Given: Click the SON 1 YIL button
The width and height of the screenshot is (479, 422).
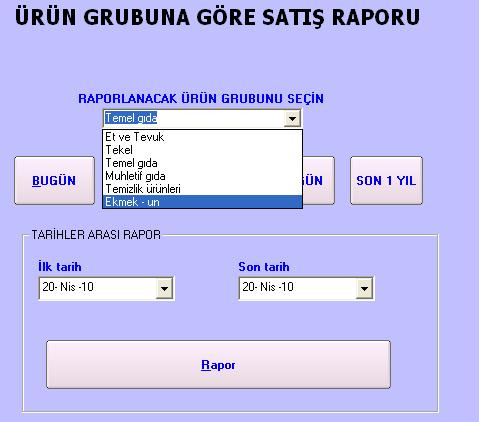Looking at the screenshot, I should 386,180.
